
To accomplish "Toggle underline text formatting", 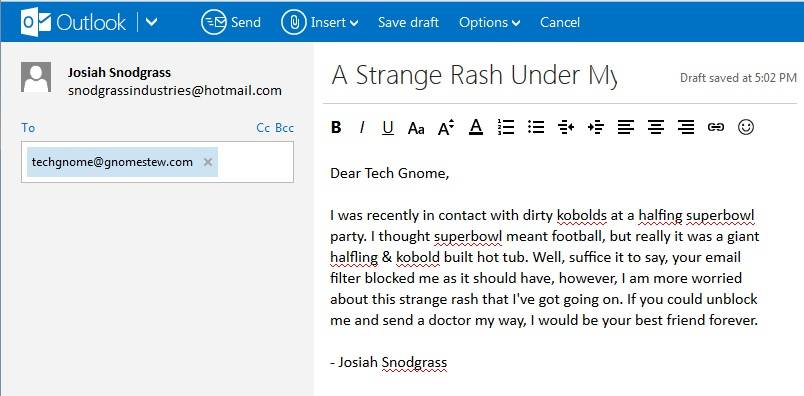I will (x=388, y=127).
